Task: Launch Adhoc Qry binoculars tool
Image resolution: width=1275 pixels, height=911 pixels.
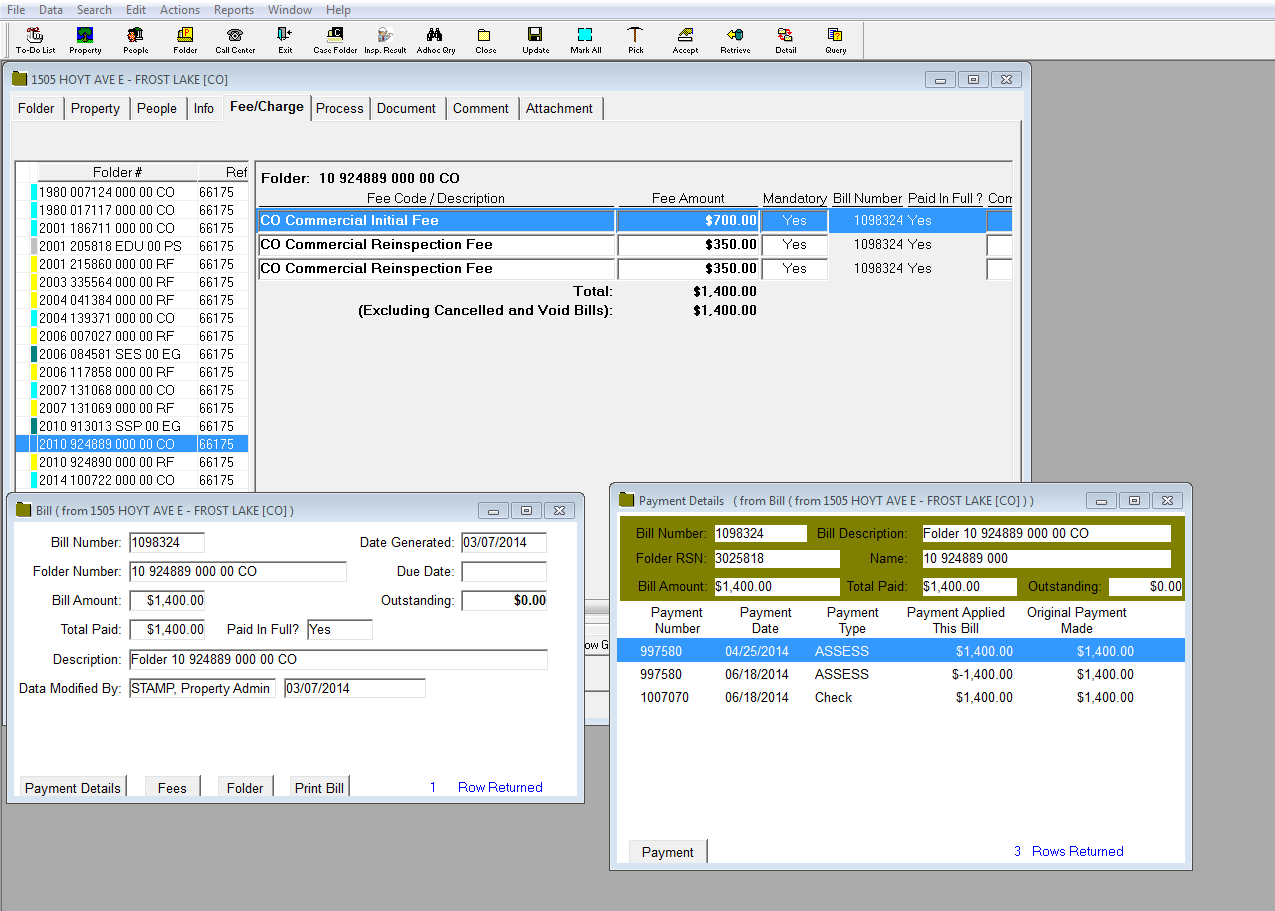Action: pyautogui.click(x=435, y=40)
